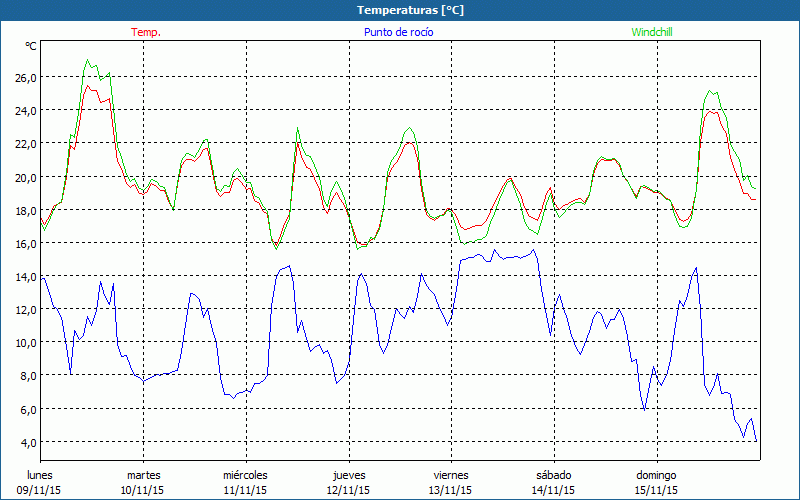Select the jueves day label
Image resolution: width=800 pixels, height=500 pixels.
tap(348, 474)
